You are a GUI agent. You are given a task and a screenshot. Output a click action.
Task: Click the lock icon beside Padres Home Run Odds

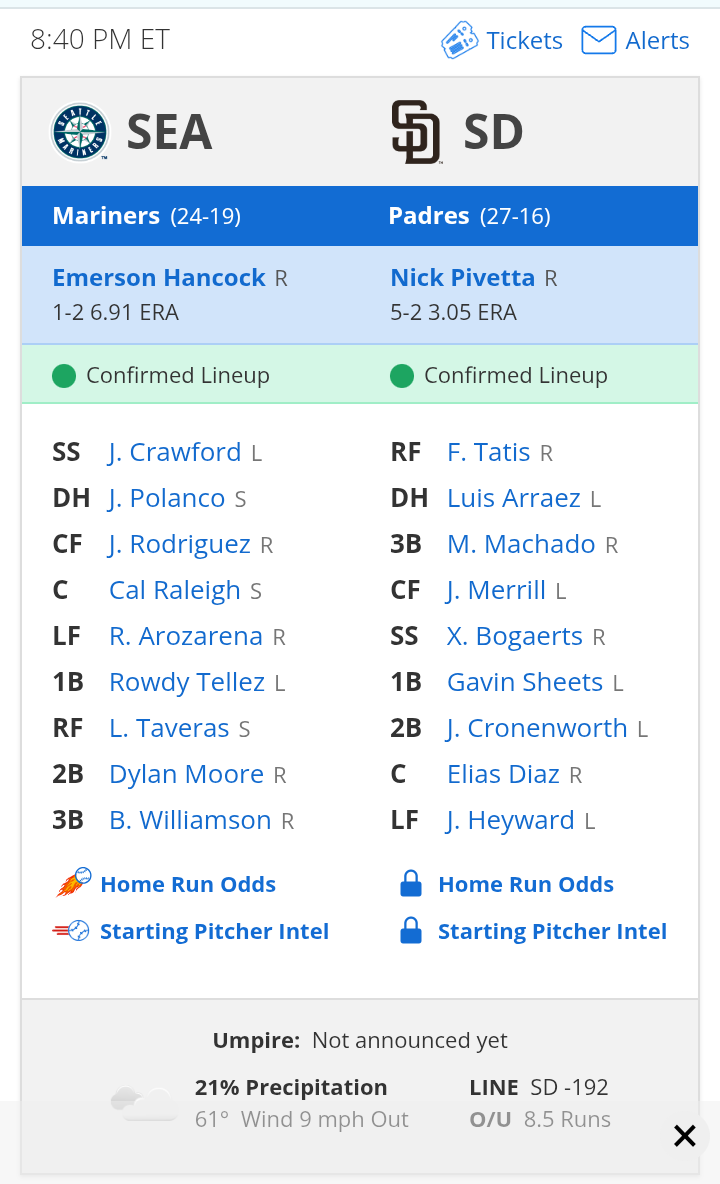pos(411,883)
